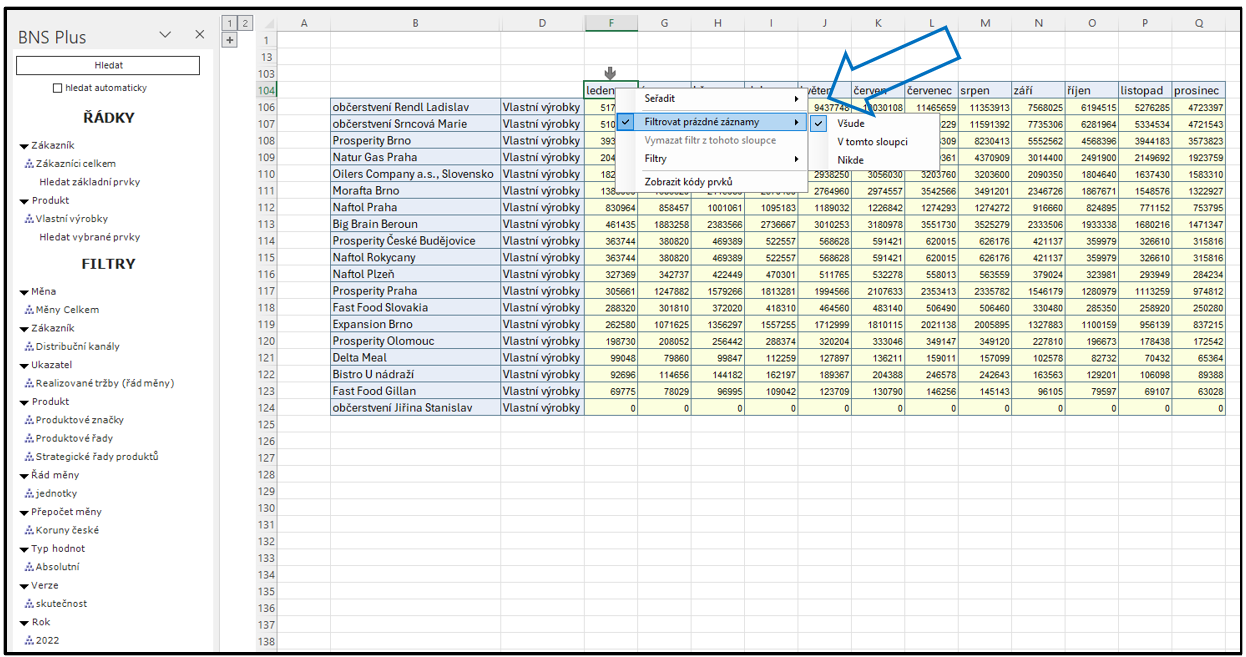Click the srpen month header cell
This screenshot has height=657, width=1246.
click(984, 90)
